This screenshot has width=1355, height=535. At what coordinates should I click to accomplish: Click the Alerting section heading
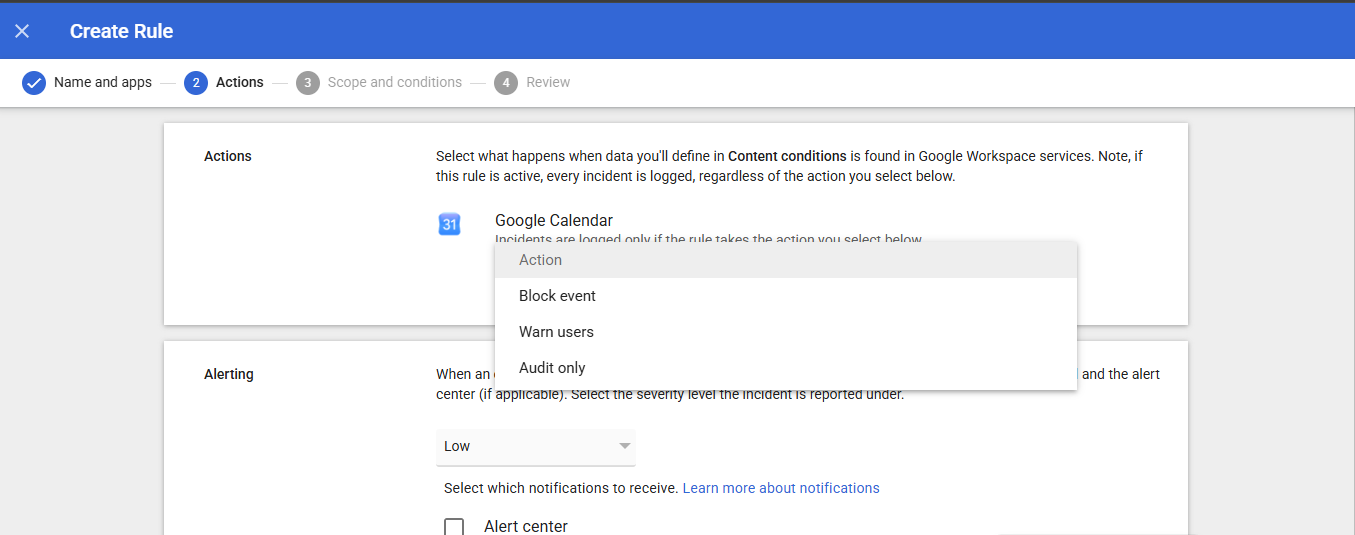229,374
